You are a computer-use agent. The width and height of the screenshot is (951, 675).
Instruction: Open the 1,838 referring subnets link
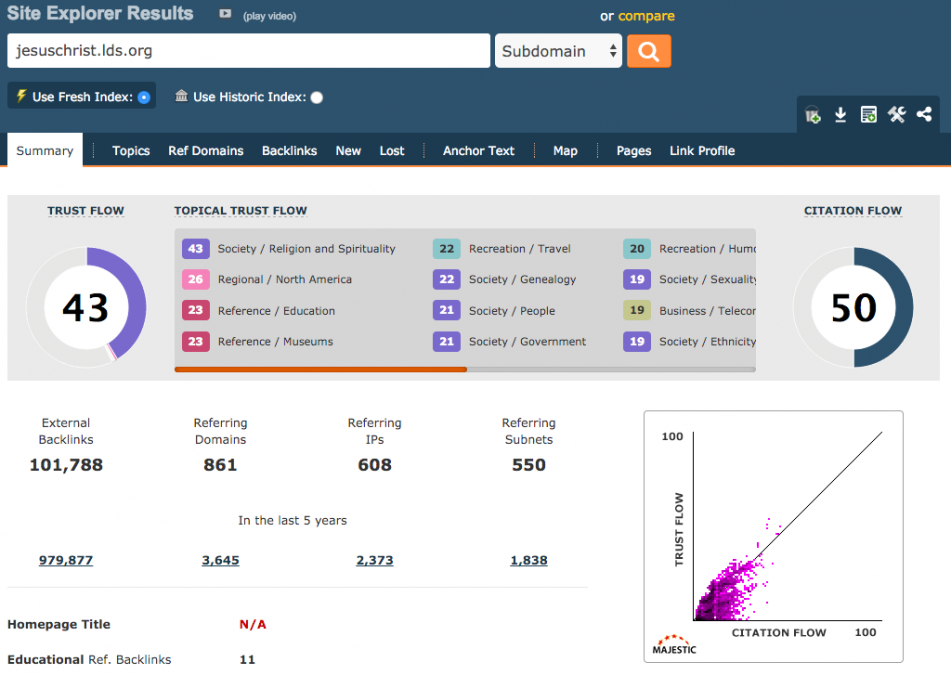click(x=529, y=560)
